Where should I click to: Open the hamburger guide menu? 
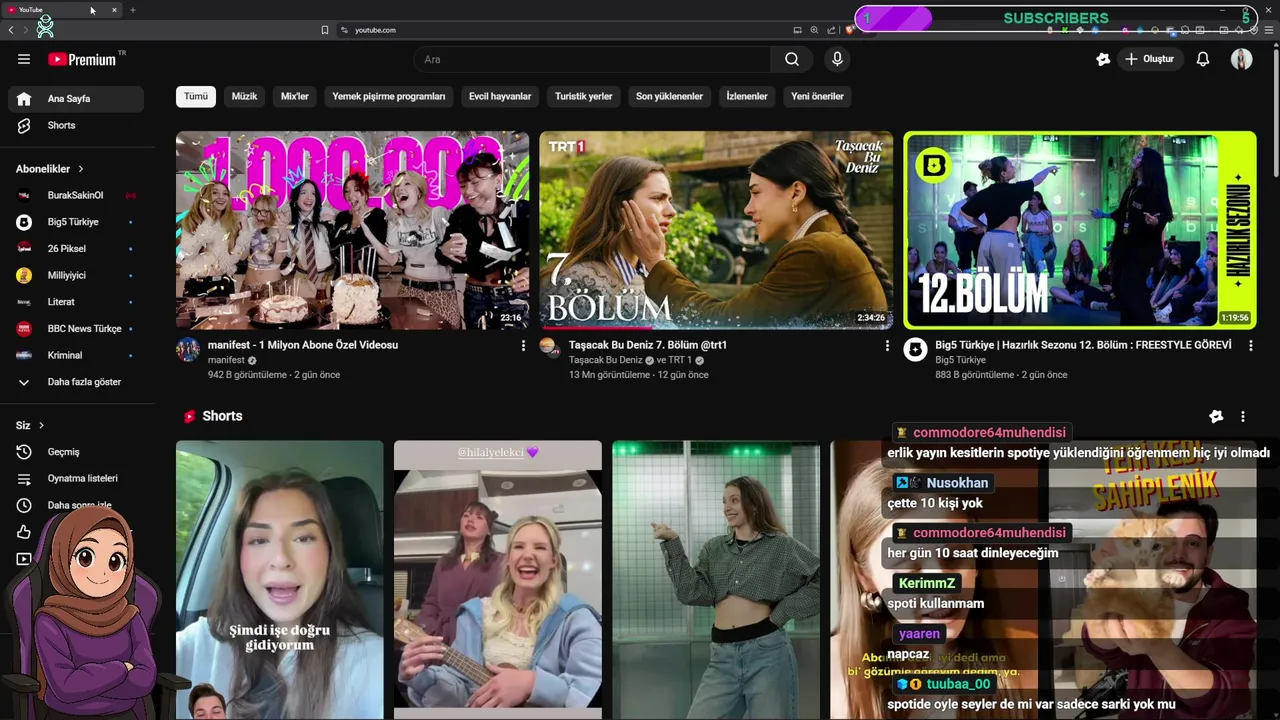pyautogui.click(x=24, y=59)
